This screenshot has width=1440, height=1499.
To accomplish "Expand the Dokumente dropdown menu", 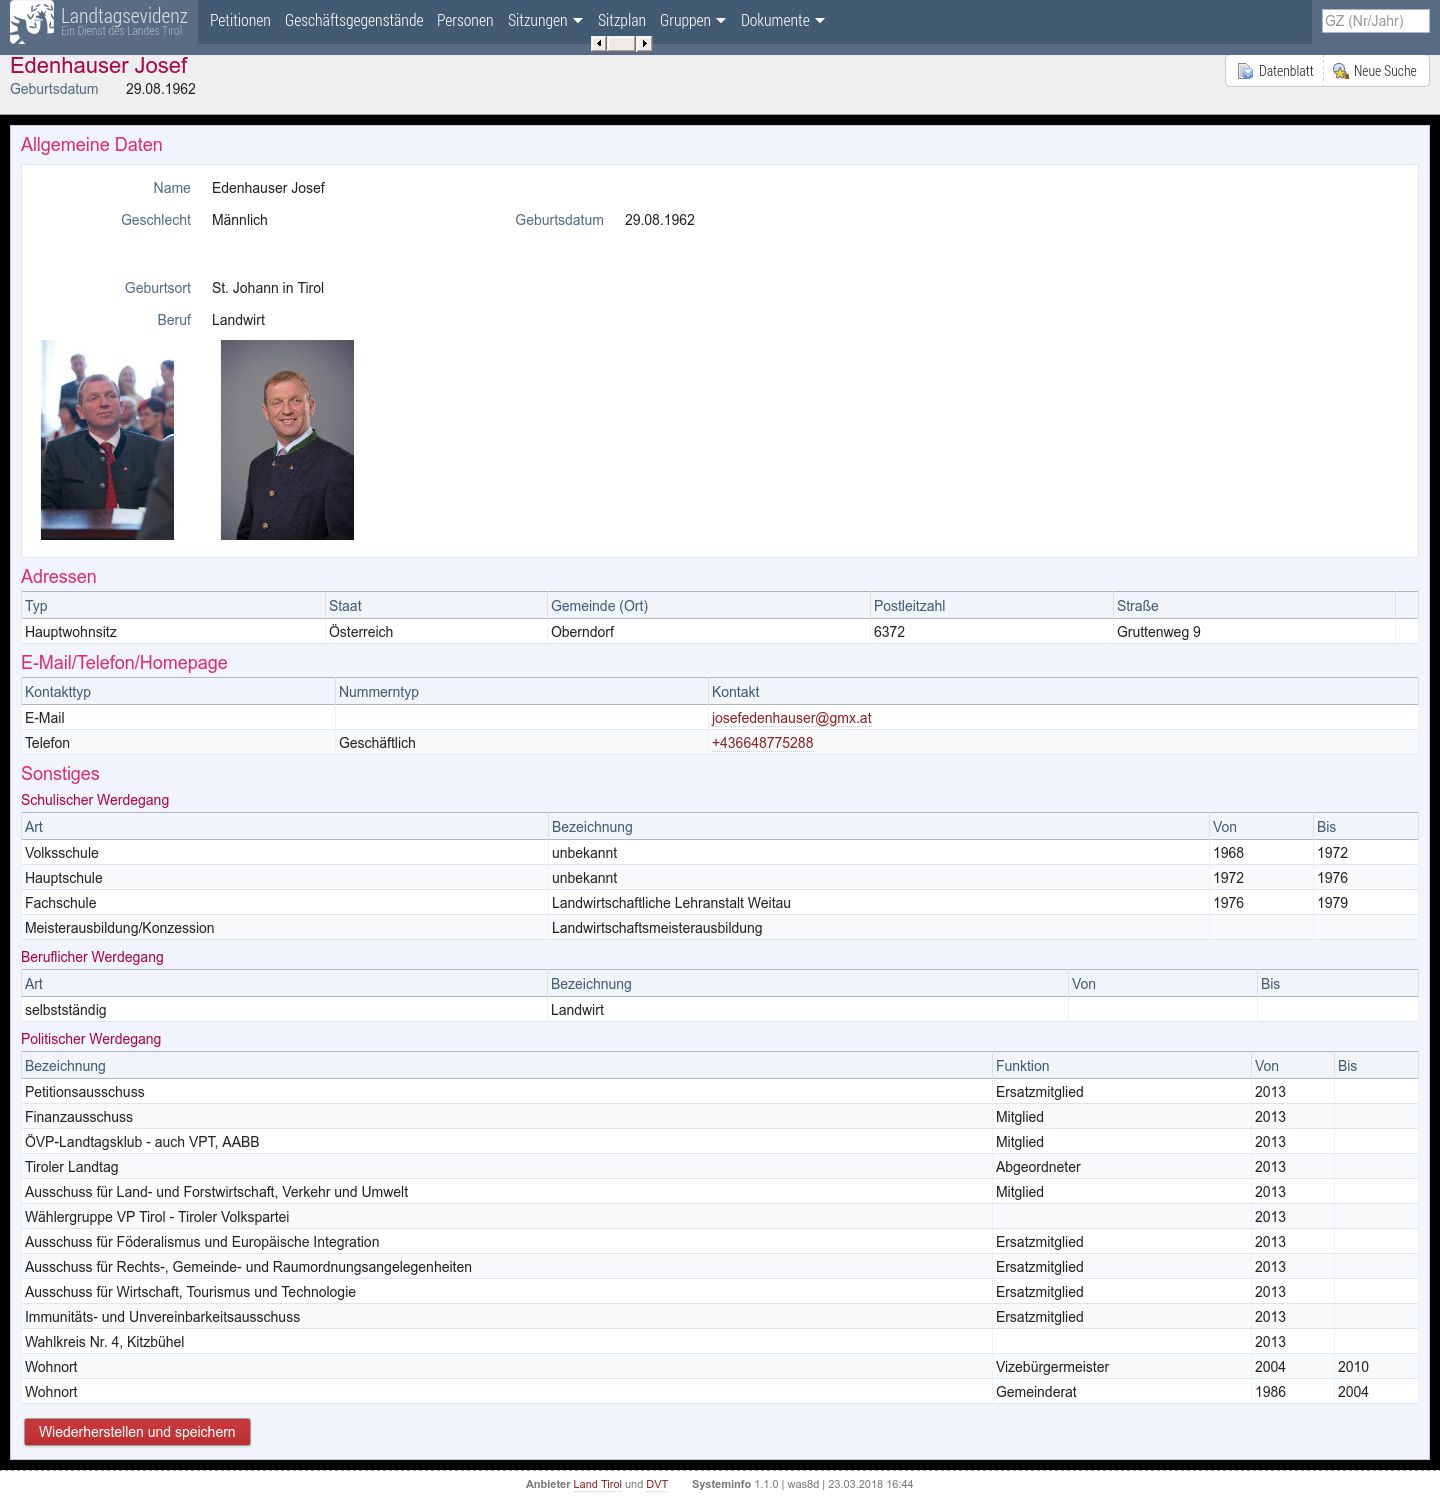I will (783, 20).
